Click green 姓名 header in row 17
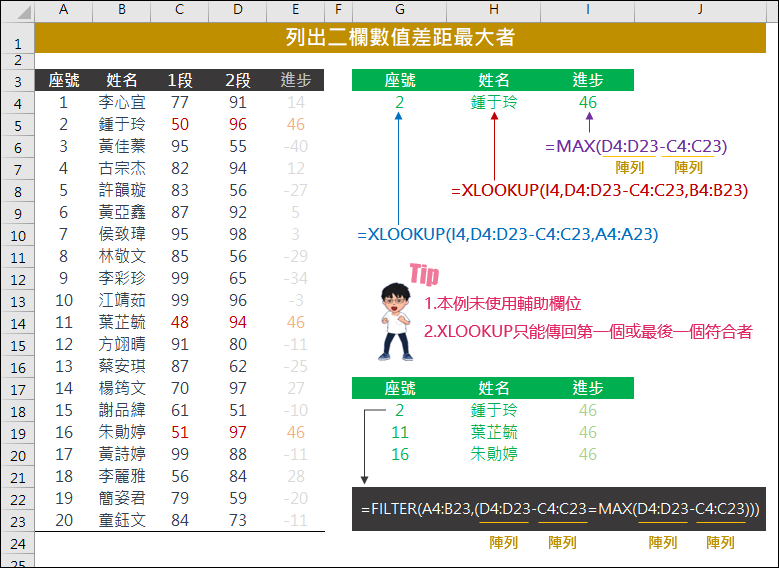The height and width of the screenshot is (568, 779). coord(494,388)
